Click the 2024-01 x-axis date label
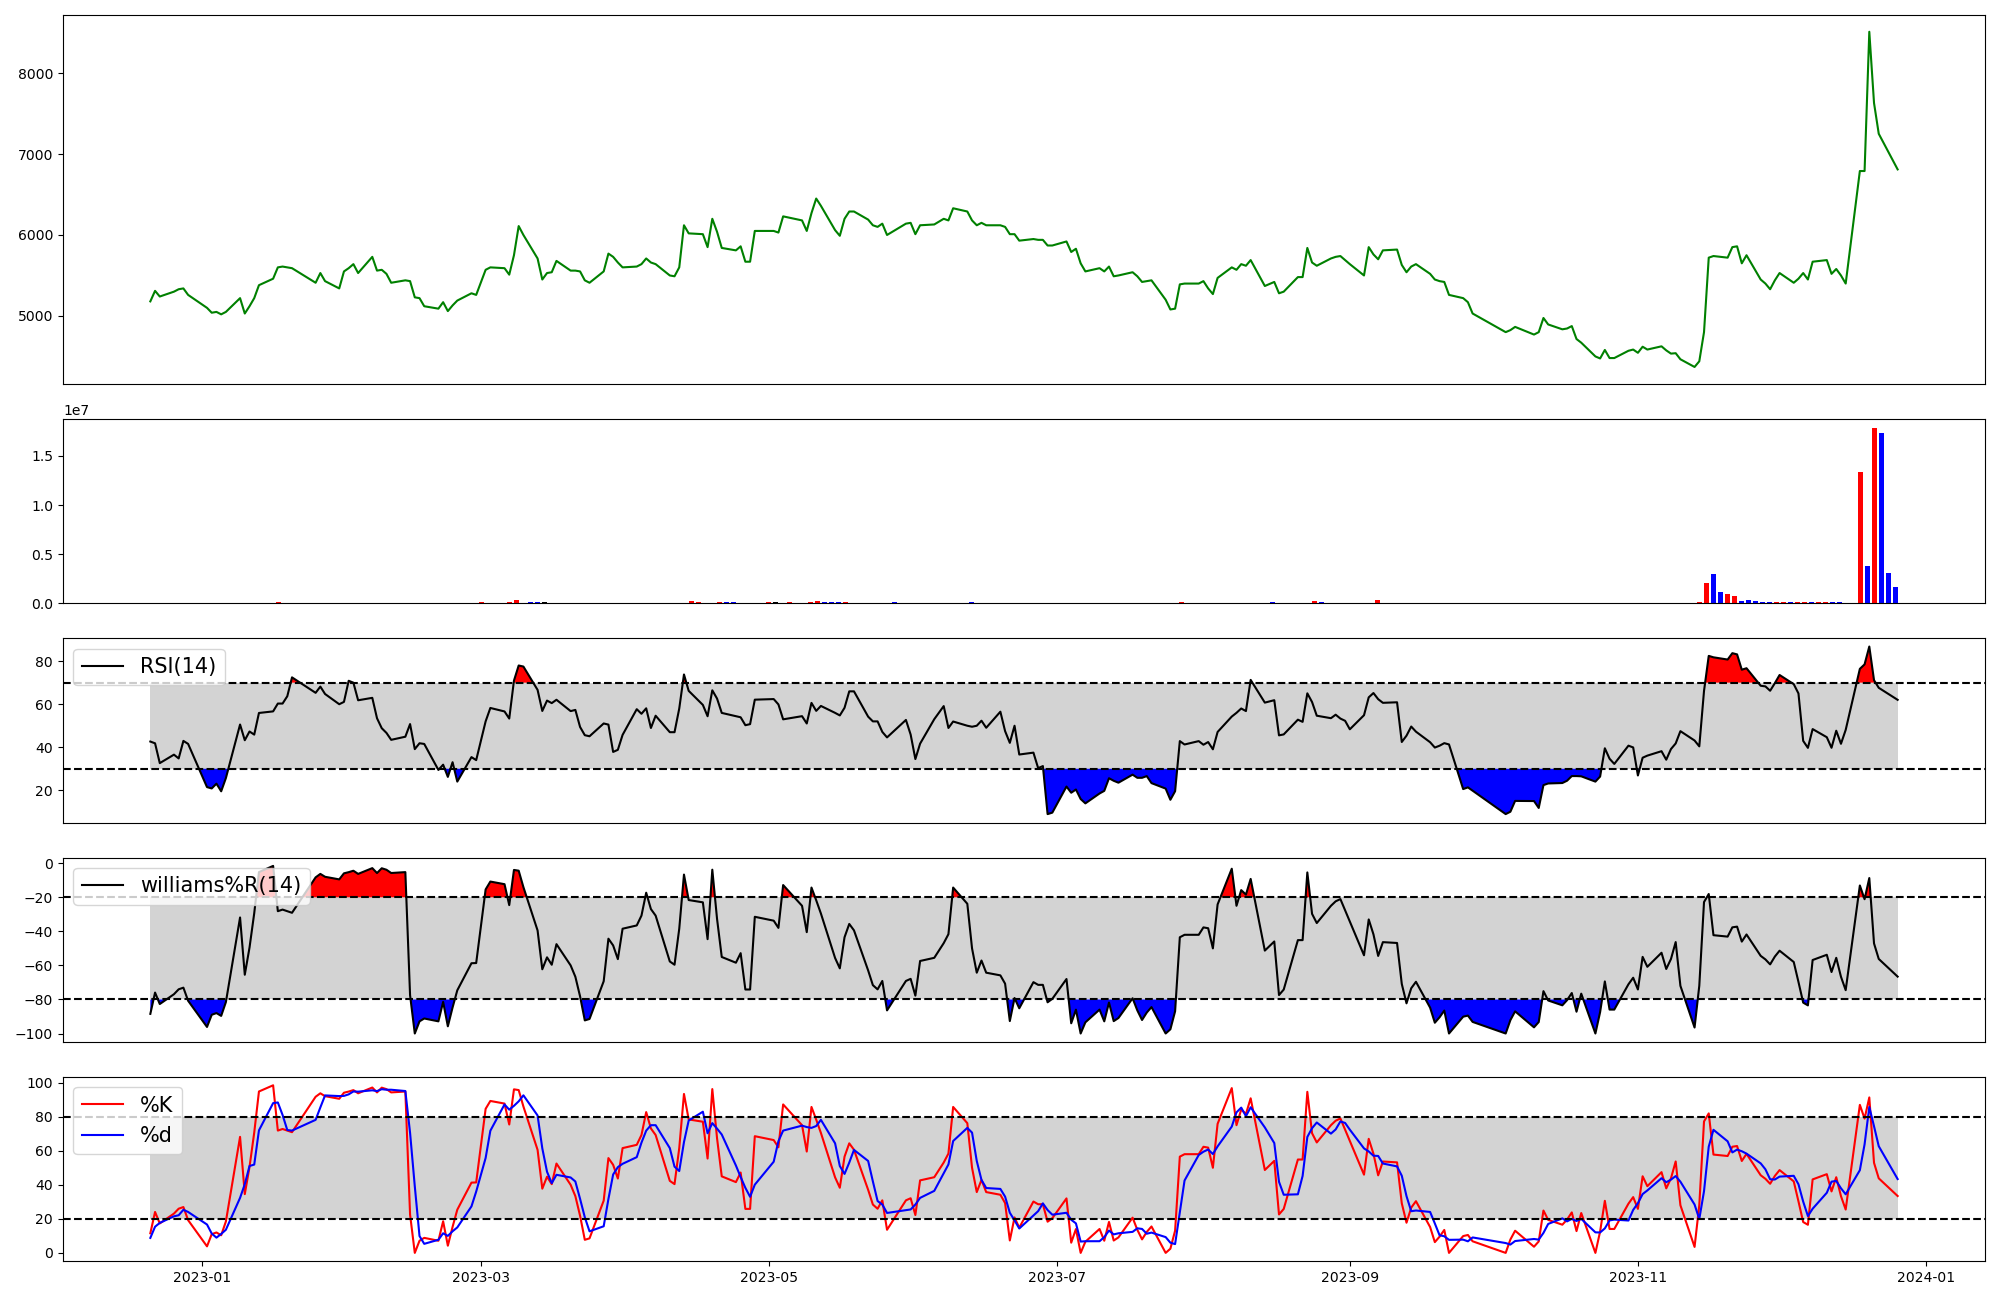Image resolution: width=2000 pixels, height=1300 pixels. click(1926, 1277)
